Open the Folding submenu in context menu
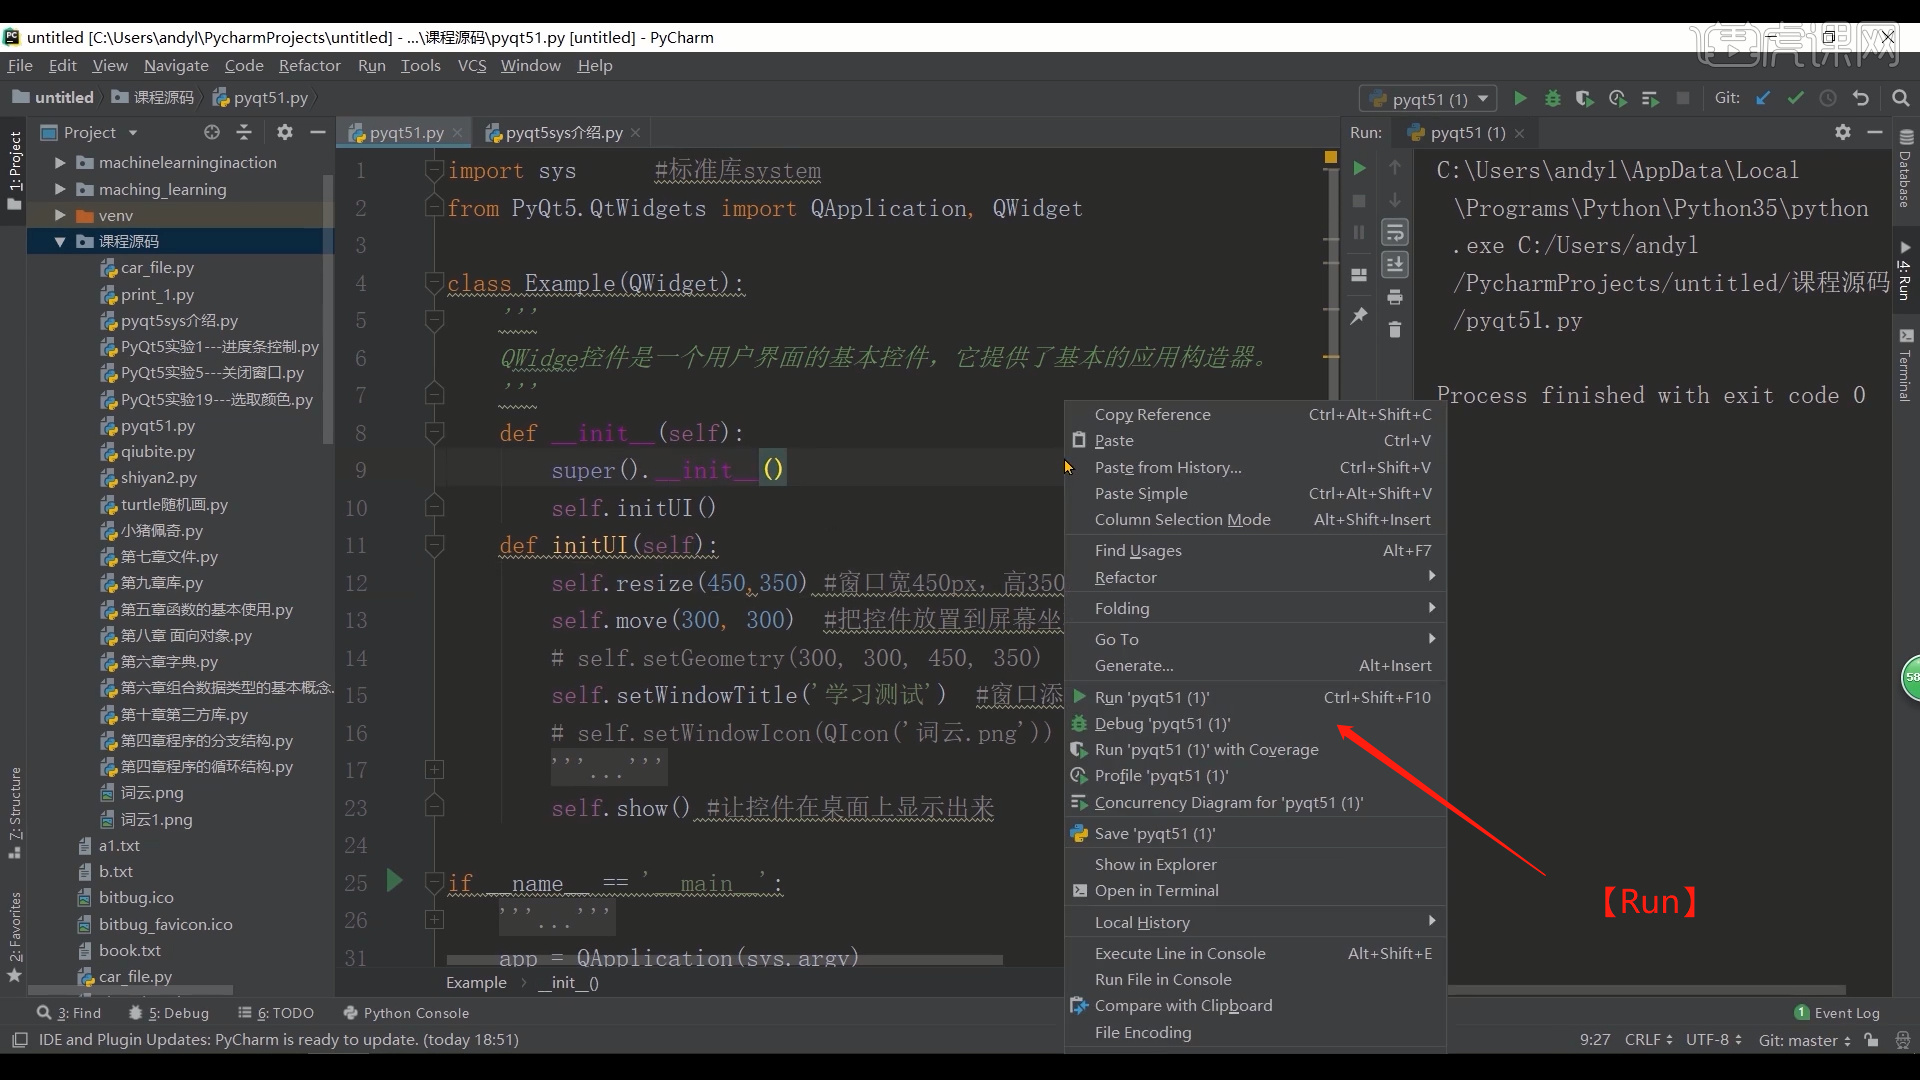This screenshot has width=1920, height=1080. tap(1255, 608)
